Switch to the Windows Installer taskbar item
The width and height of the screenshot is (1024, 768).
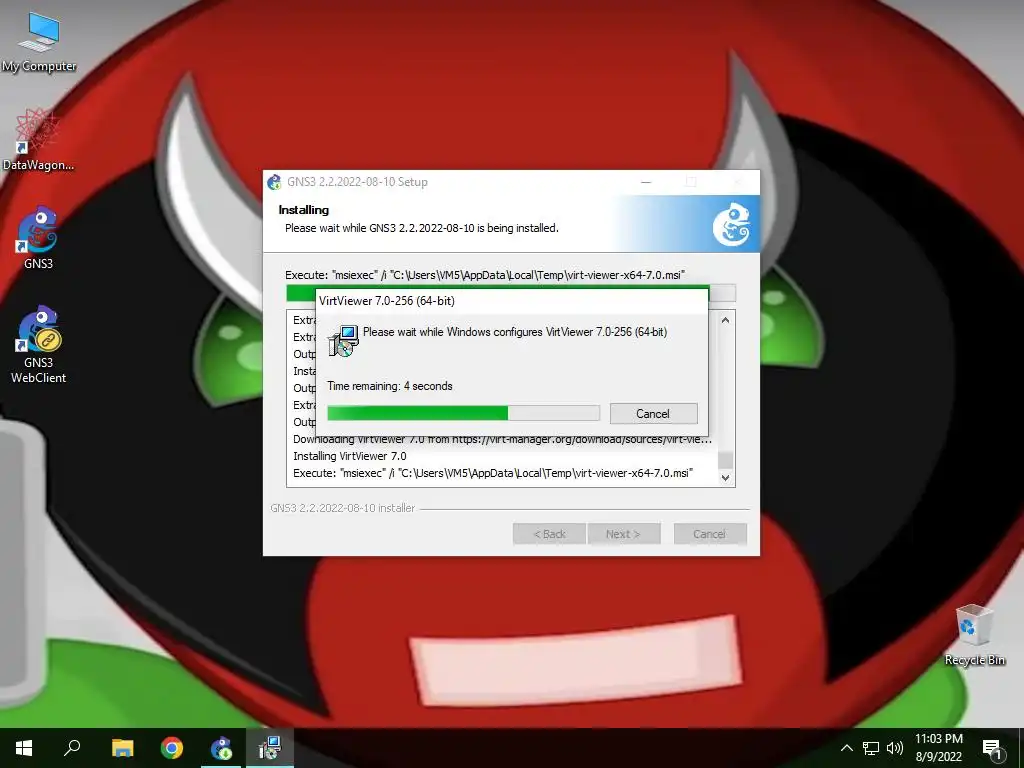pos(270,748)
